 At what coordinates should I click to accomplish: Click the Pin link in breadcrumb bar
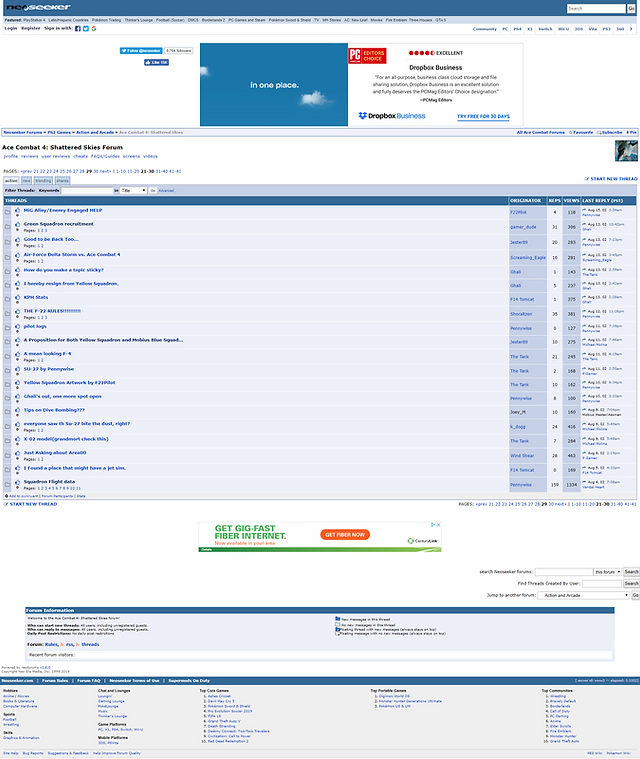tap(632, 132)
